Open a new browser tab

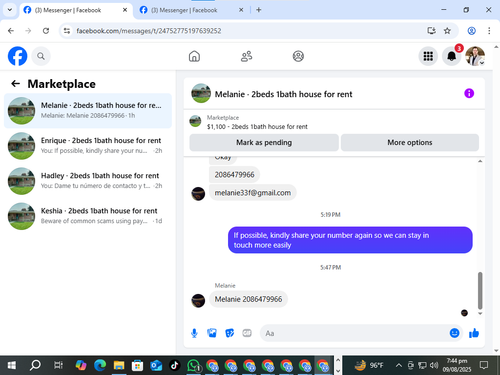[x=259, y=10]
